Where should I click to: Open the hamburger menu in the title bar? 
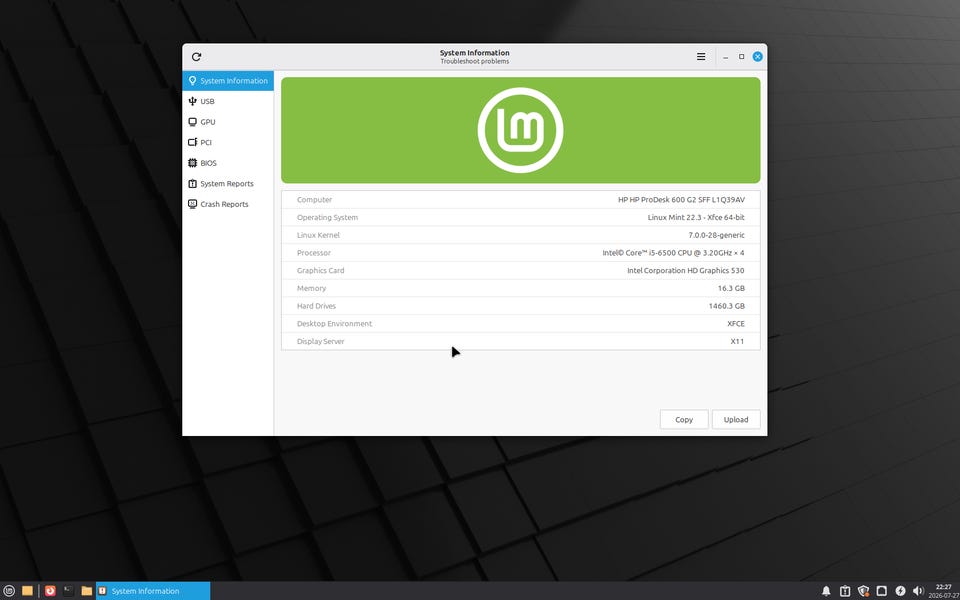[x=701, y=56]
